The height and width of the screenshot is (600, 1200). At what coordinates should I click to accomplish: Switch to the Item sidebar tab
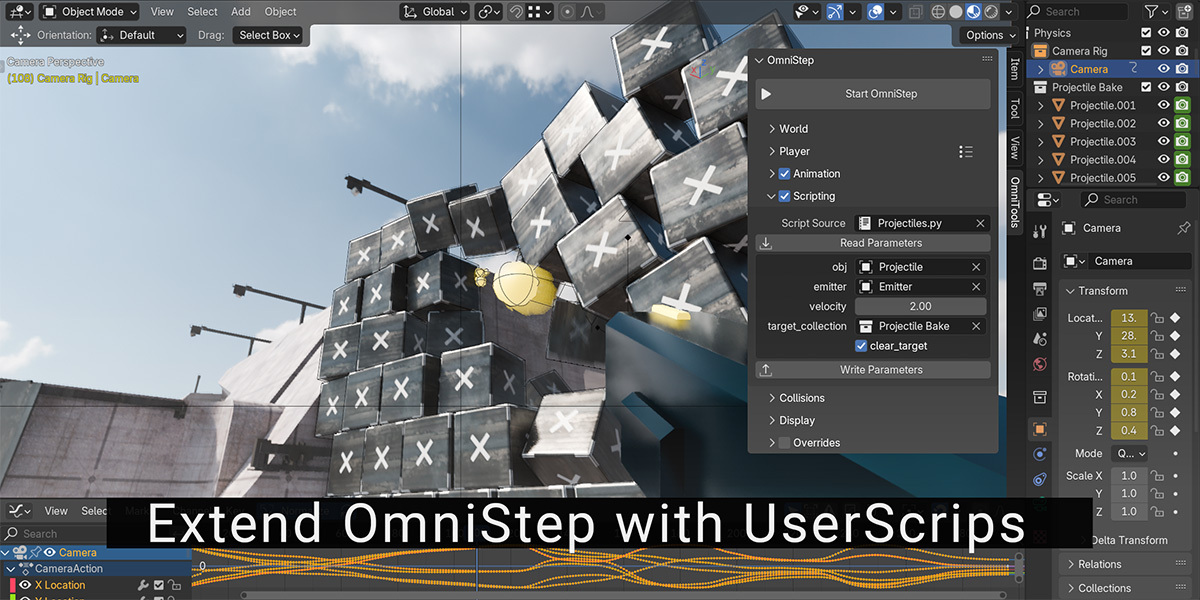(x=1014, y=68)
